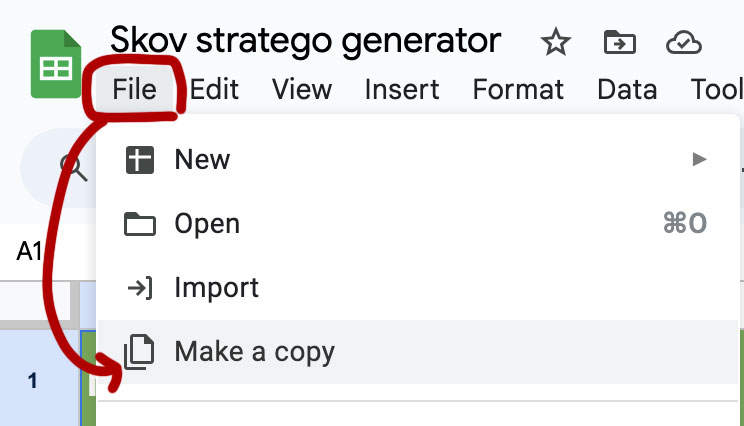Click the Move to folder icon
The image size is (744, 426).
(x=620, y=42)
